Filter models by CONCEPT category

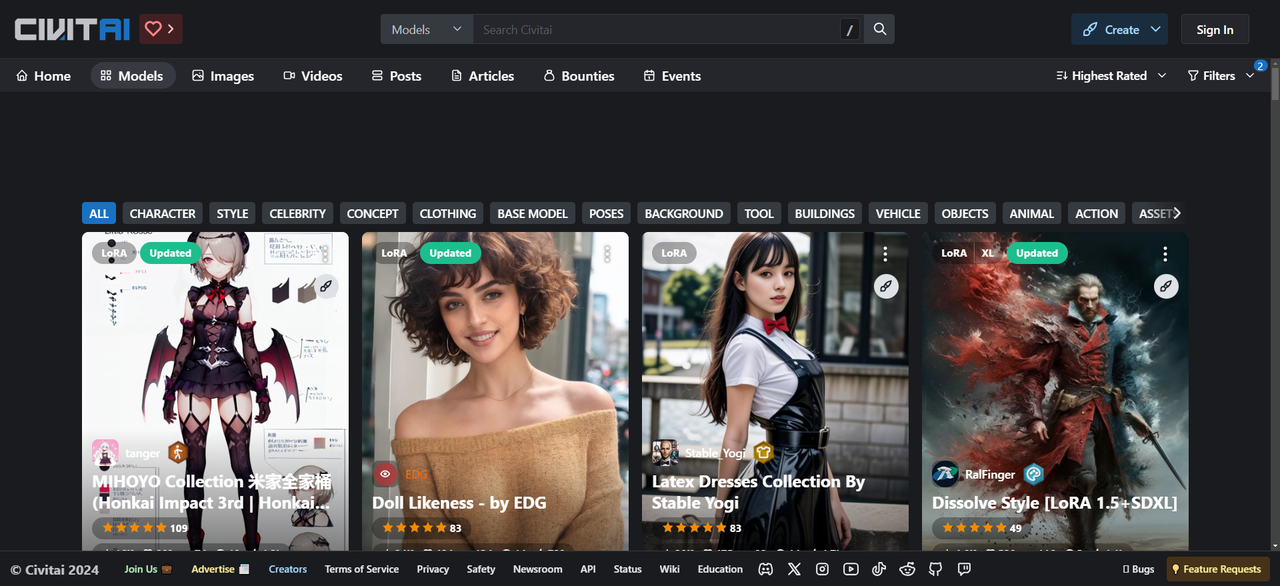[x=373, y=213]
